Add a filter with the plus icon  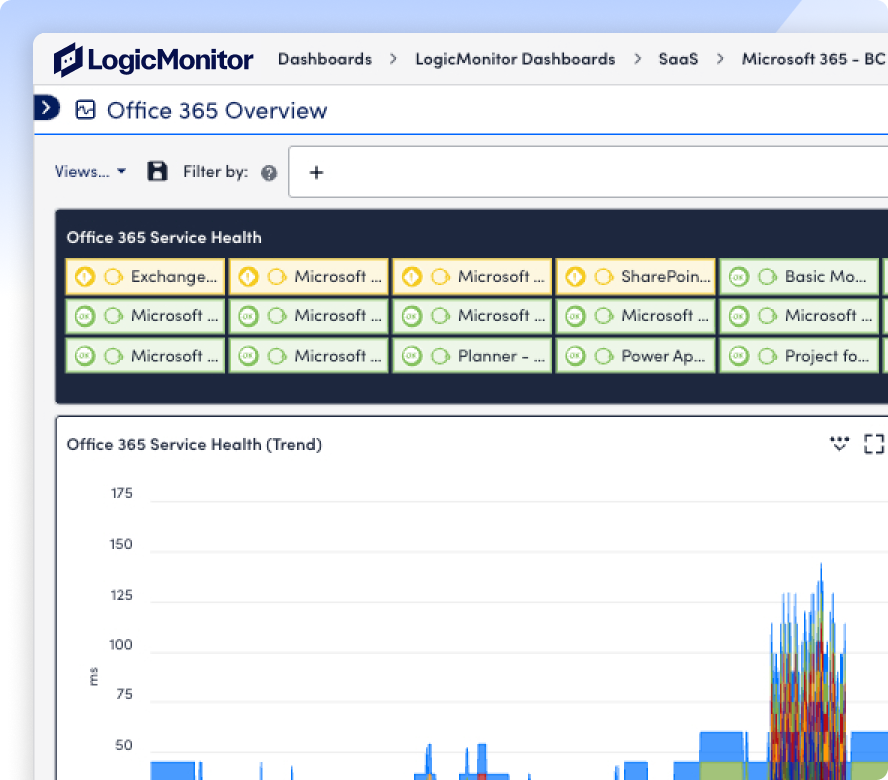click(x=317, y=172)
